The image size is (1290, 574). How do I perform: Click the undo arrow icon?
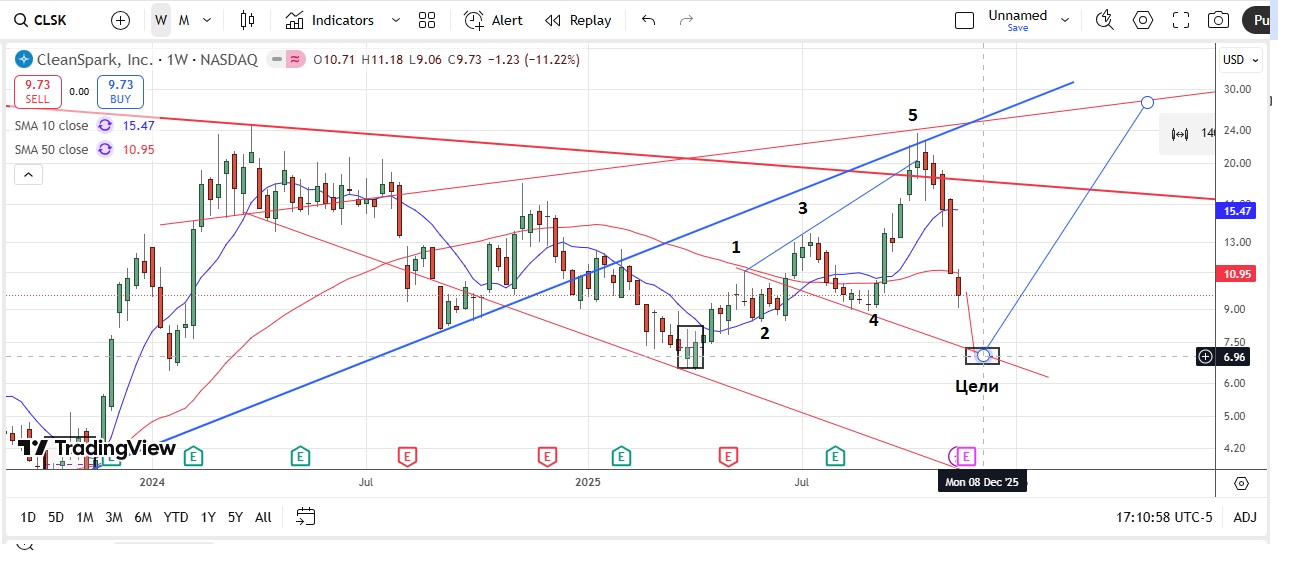(x=648, y=20)
